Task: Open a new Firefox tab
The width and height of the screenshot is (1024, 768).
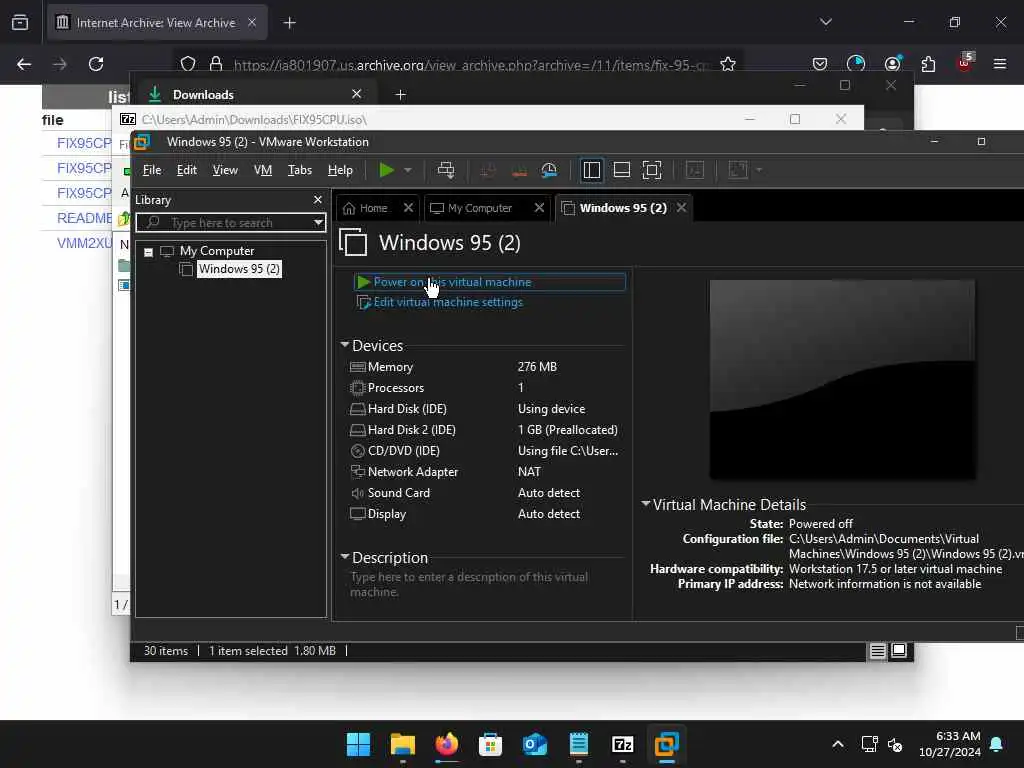Action: tap(289, 23)
